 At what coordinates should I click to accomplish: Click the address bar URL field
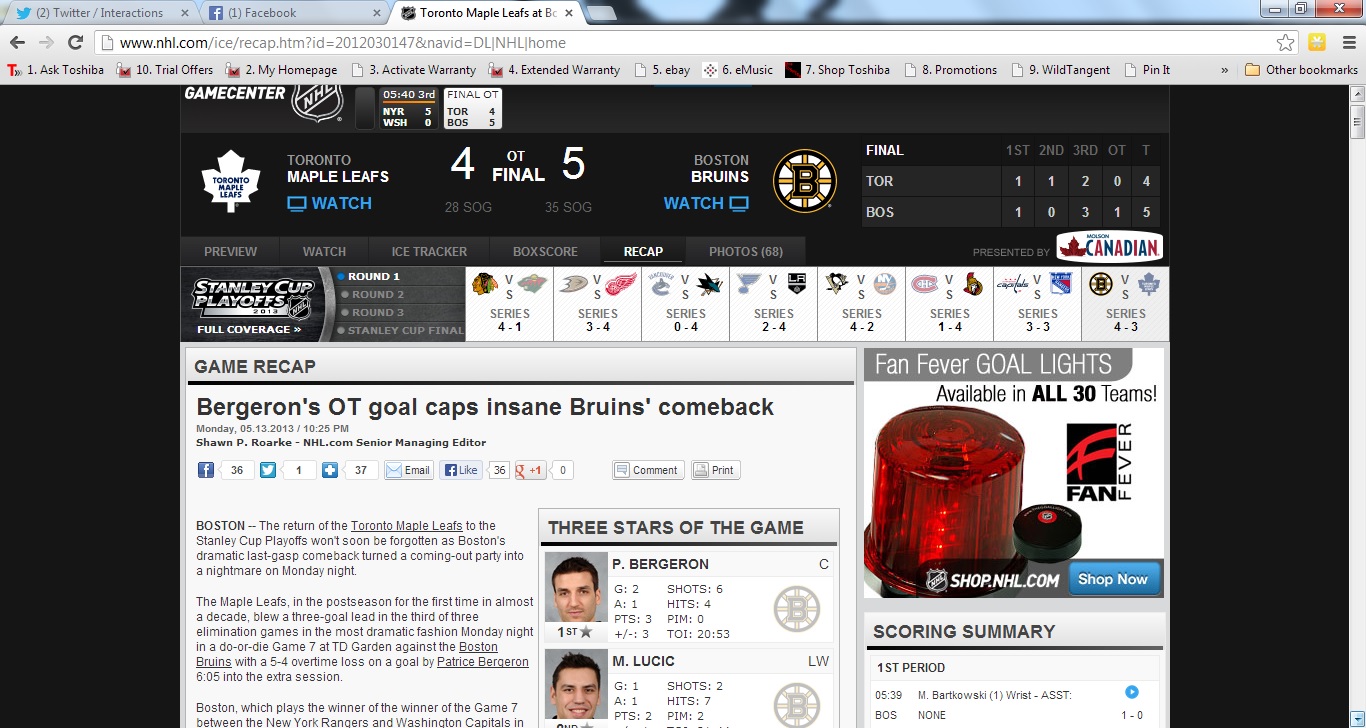(x=685, y=43)
